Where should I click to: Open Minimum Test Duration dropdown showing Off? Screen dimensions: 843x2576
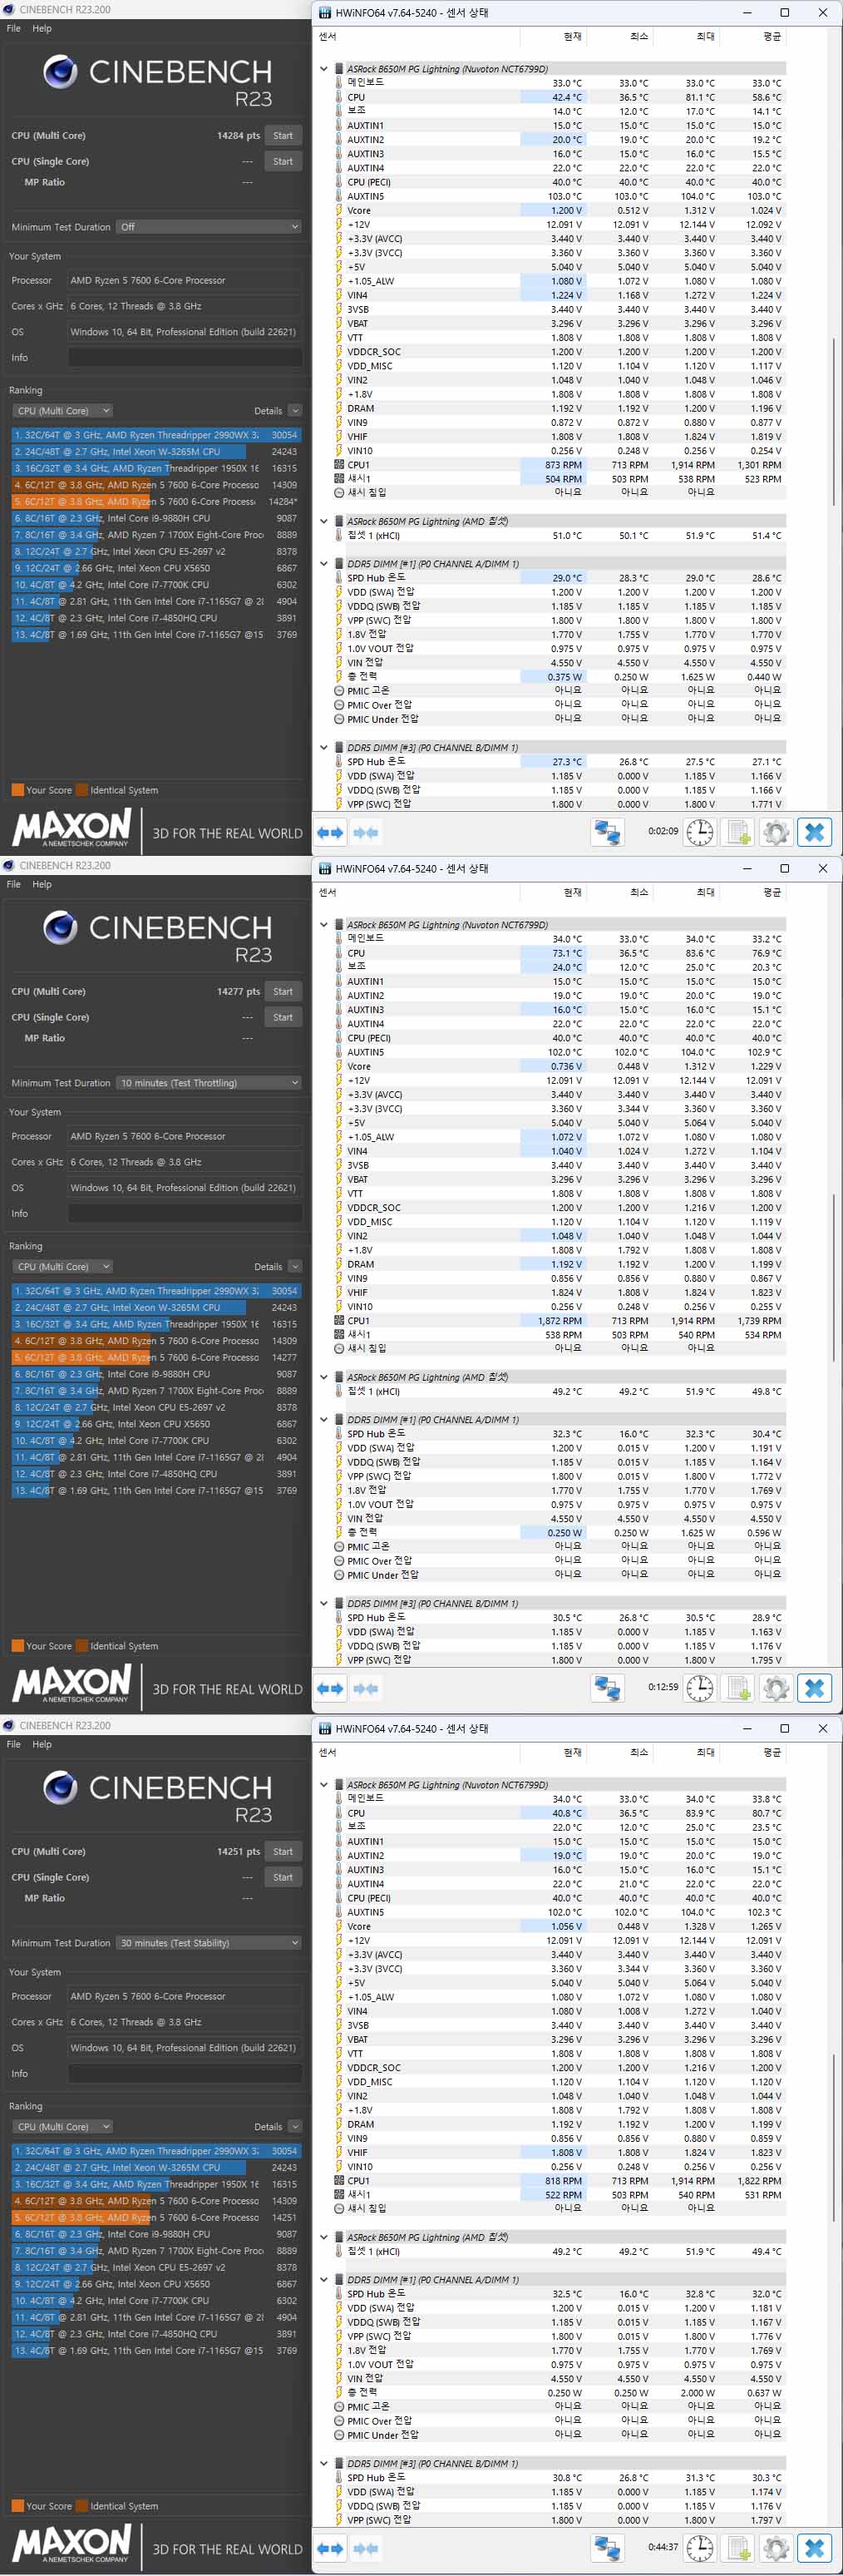pos(208,227)
